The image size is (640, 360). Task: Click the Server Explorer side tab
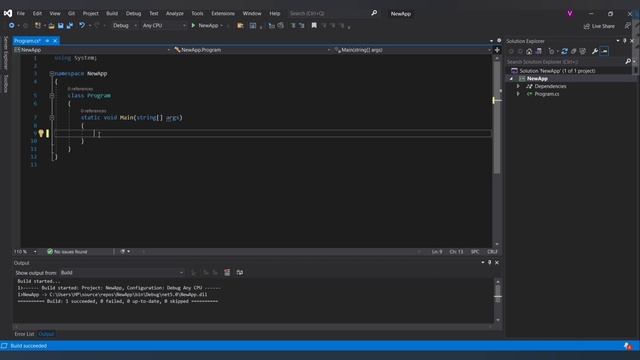(5, 53)
